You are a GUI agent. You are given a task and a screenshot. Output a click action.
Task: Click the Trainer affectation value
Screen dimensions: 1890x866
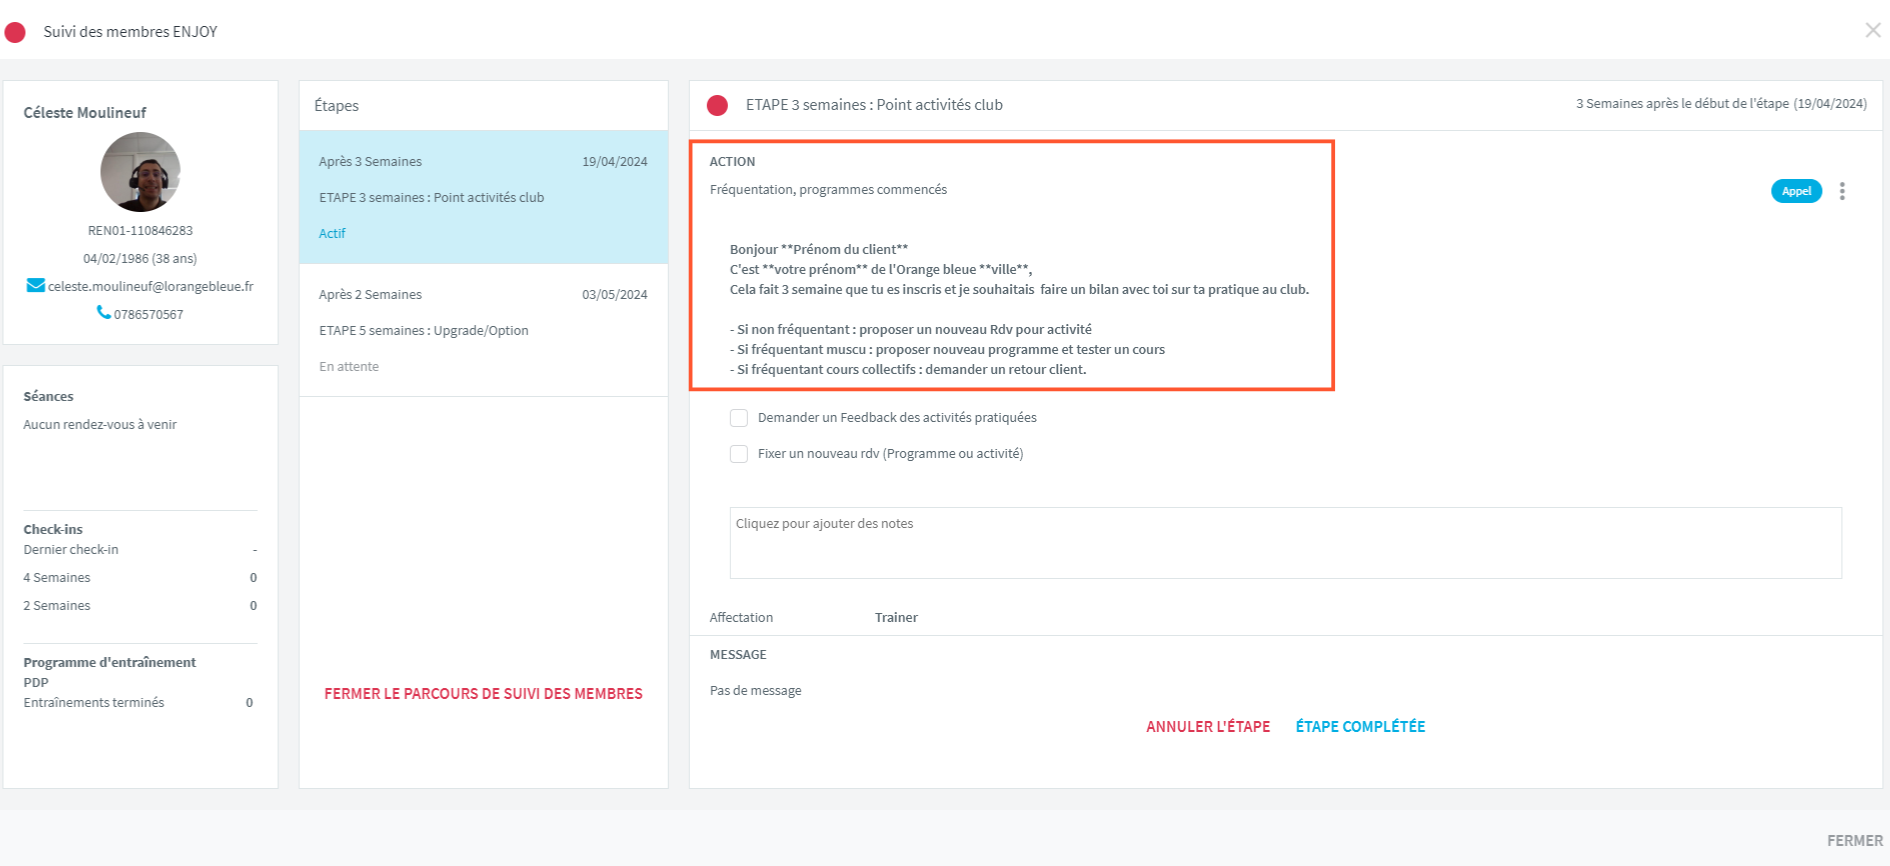[896, 618]
